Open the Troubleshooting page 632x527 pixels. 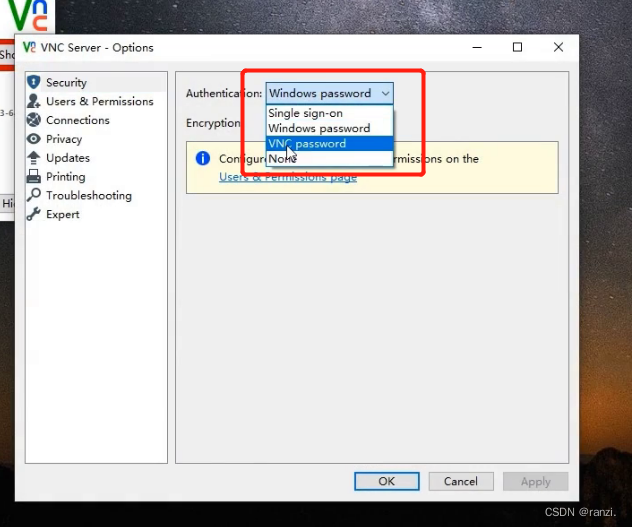click(x=89, y=196)
